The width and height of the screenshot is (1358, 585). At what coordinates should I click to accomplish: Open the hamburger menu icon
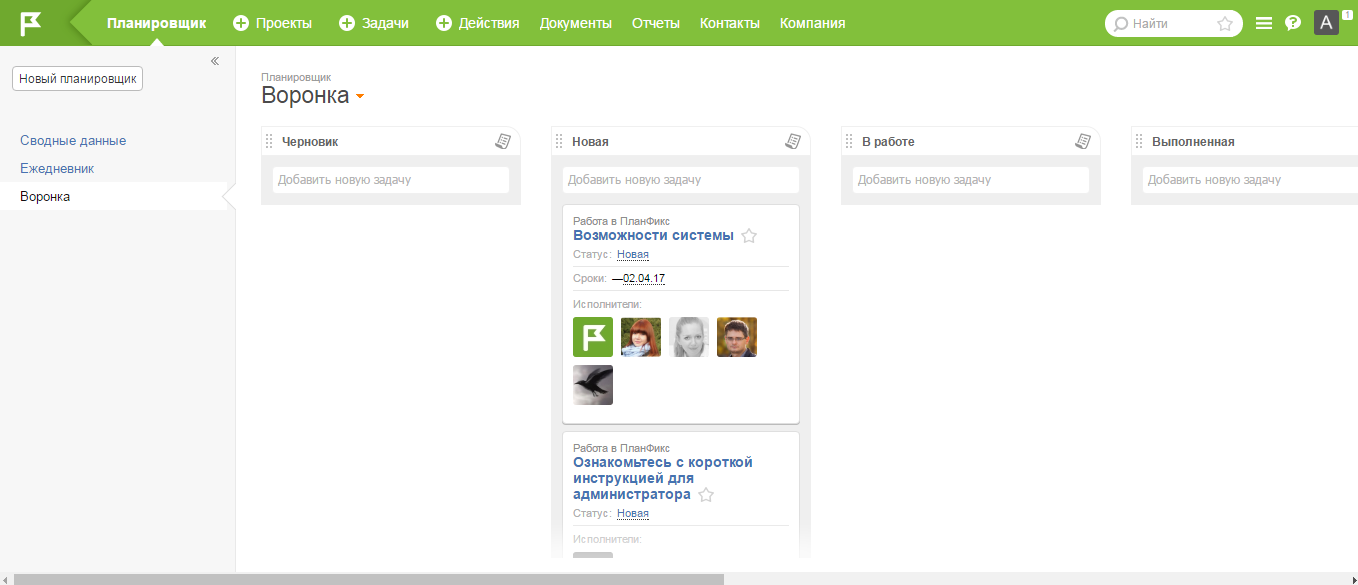coord(1264,23)
